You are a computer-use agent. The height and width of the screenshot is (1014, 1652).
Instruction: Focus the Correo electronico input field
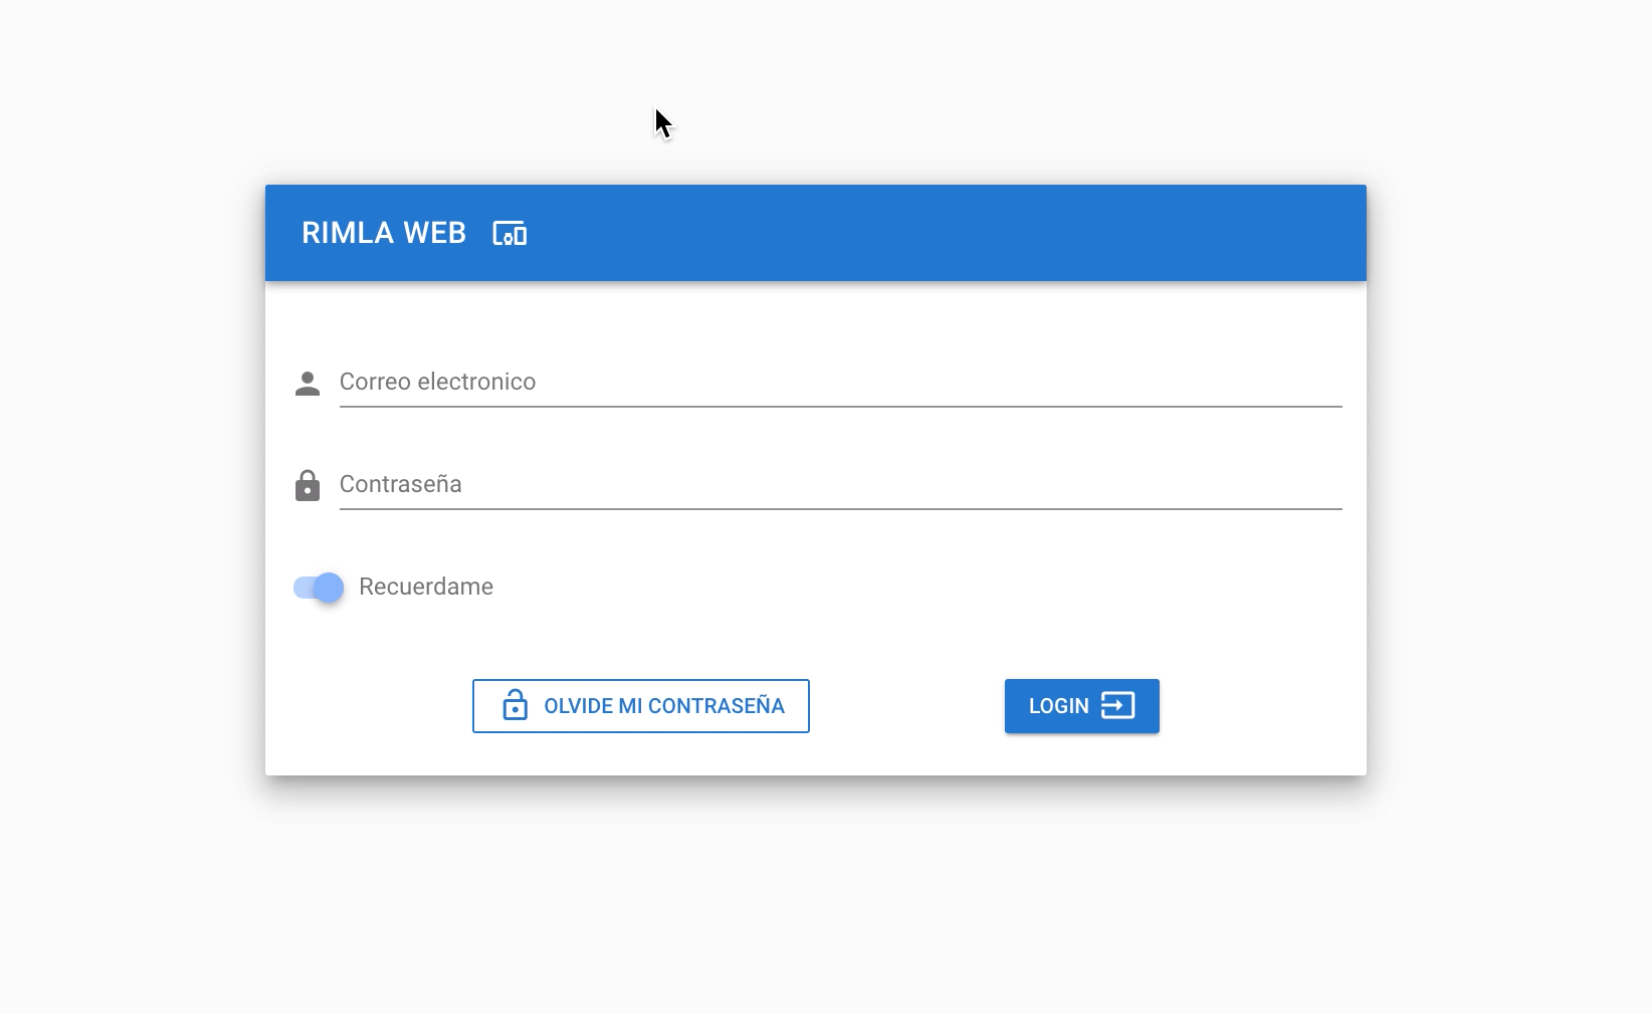[x=840, y=383]
